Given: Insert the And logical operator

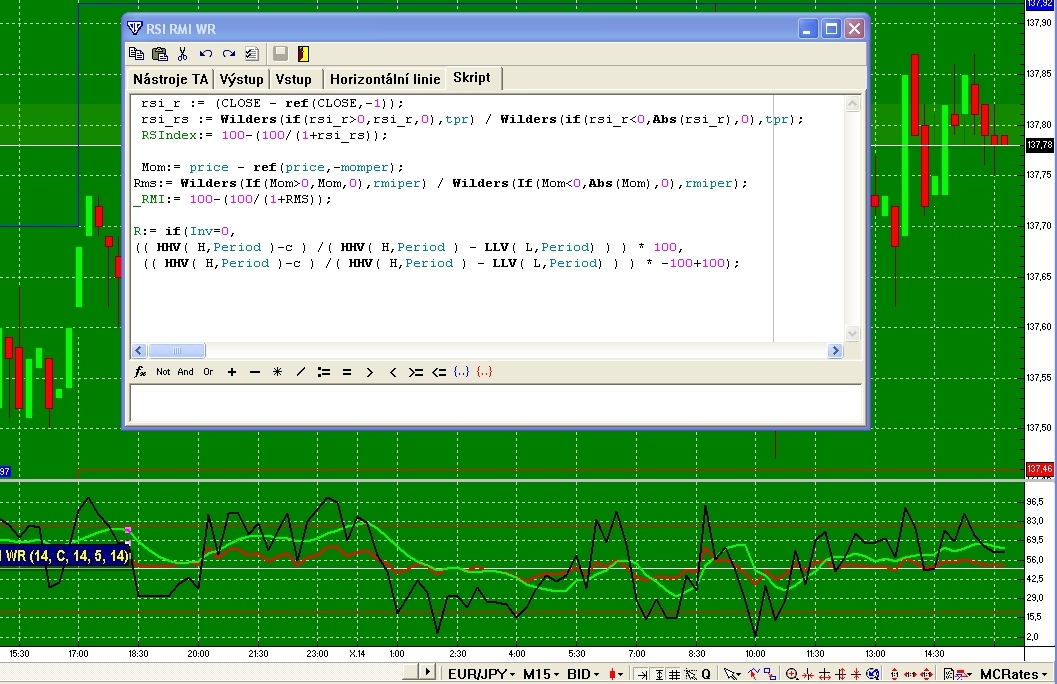Looking at the screenshot, I should tap(186, 372).
